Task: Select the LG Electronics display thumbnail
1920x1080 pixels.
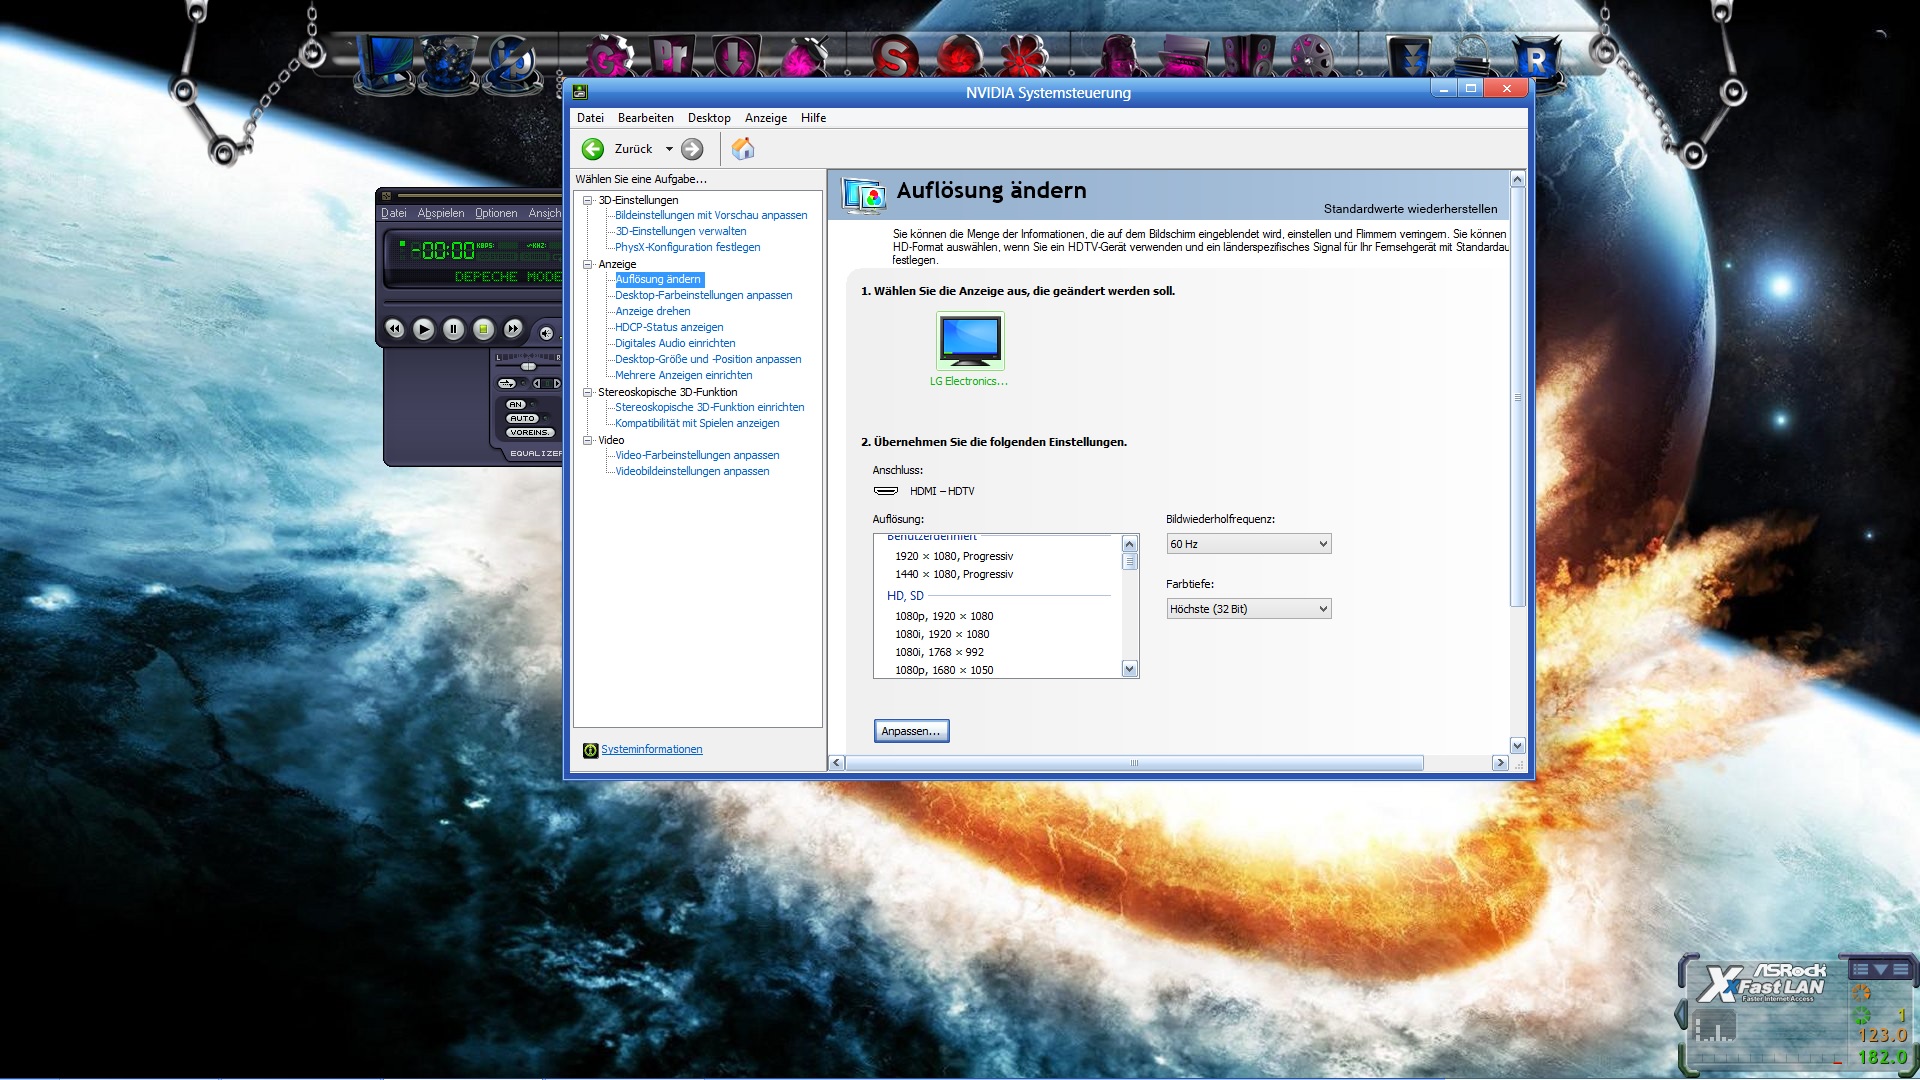Action: (x=970, y=341)
